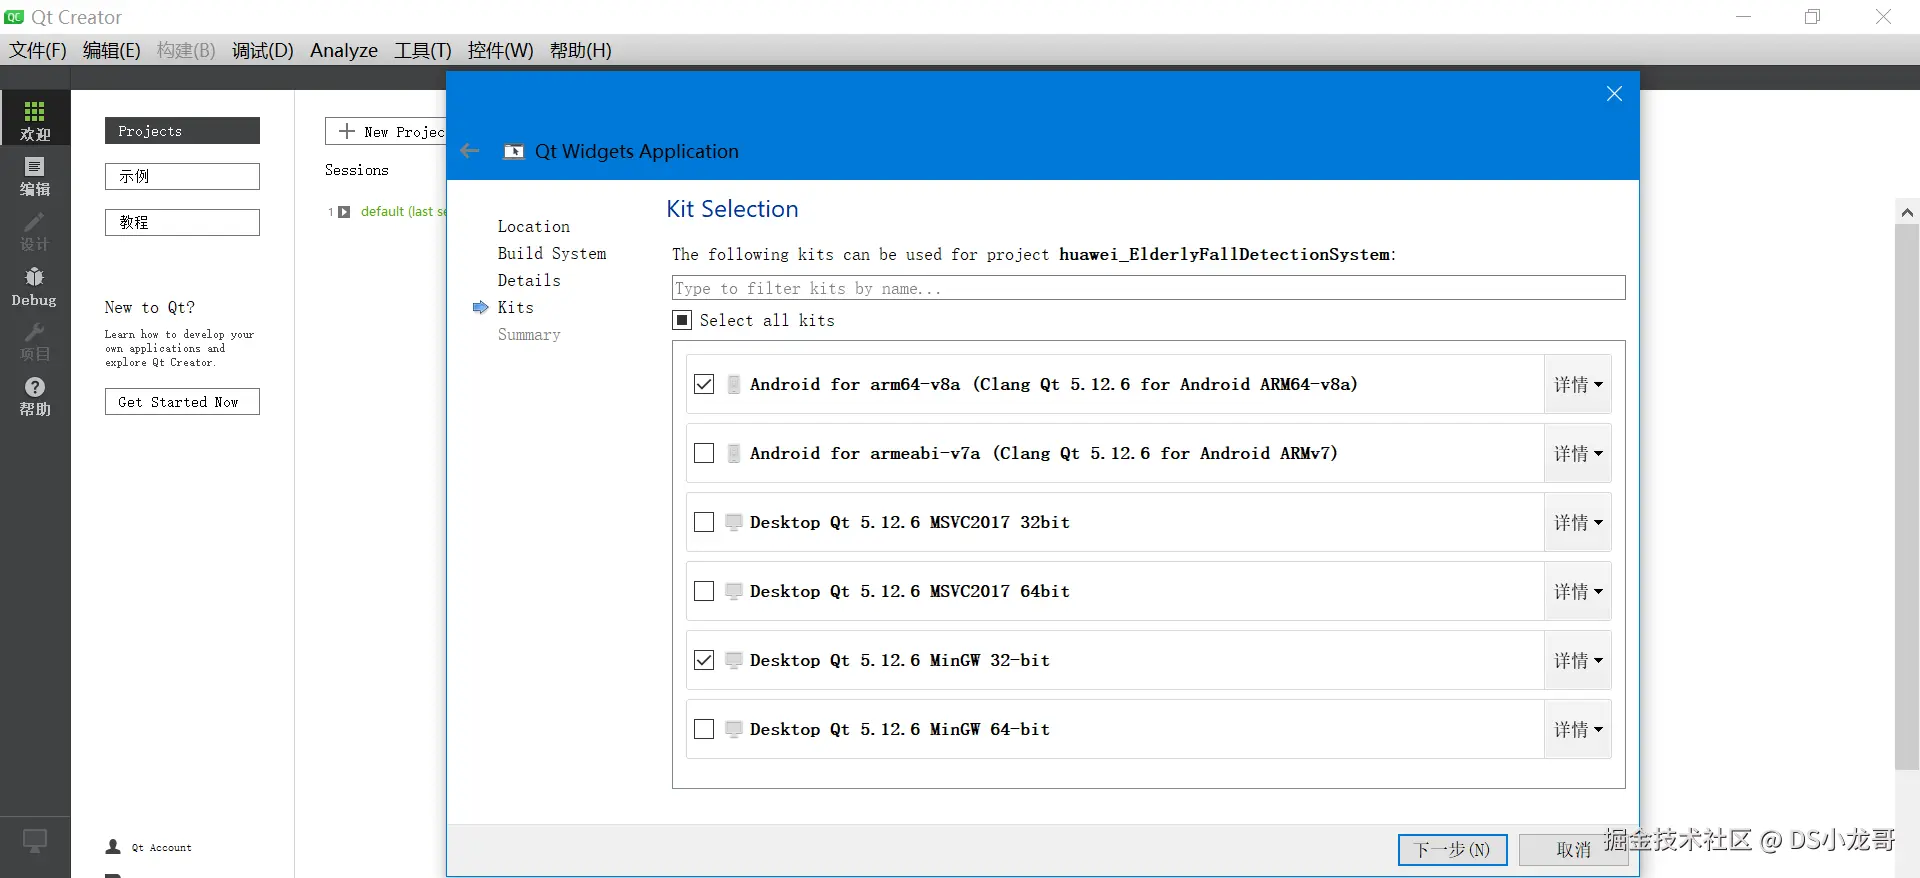The image size is (1920, 878).
Task: Click the 下一步(N) next button
Action: [x=1452, y=849]
